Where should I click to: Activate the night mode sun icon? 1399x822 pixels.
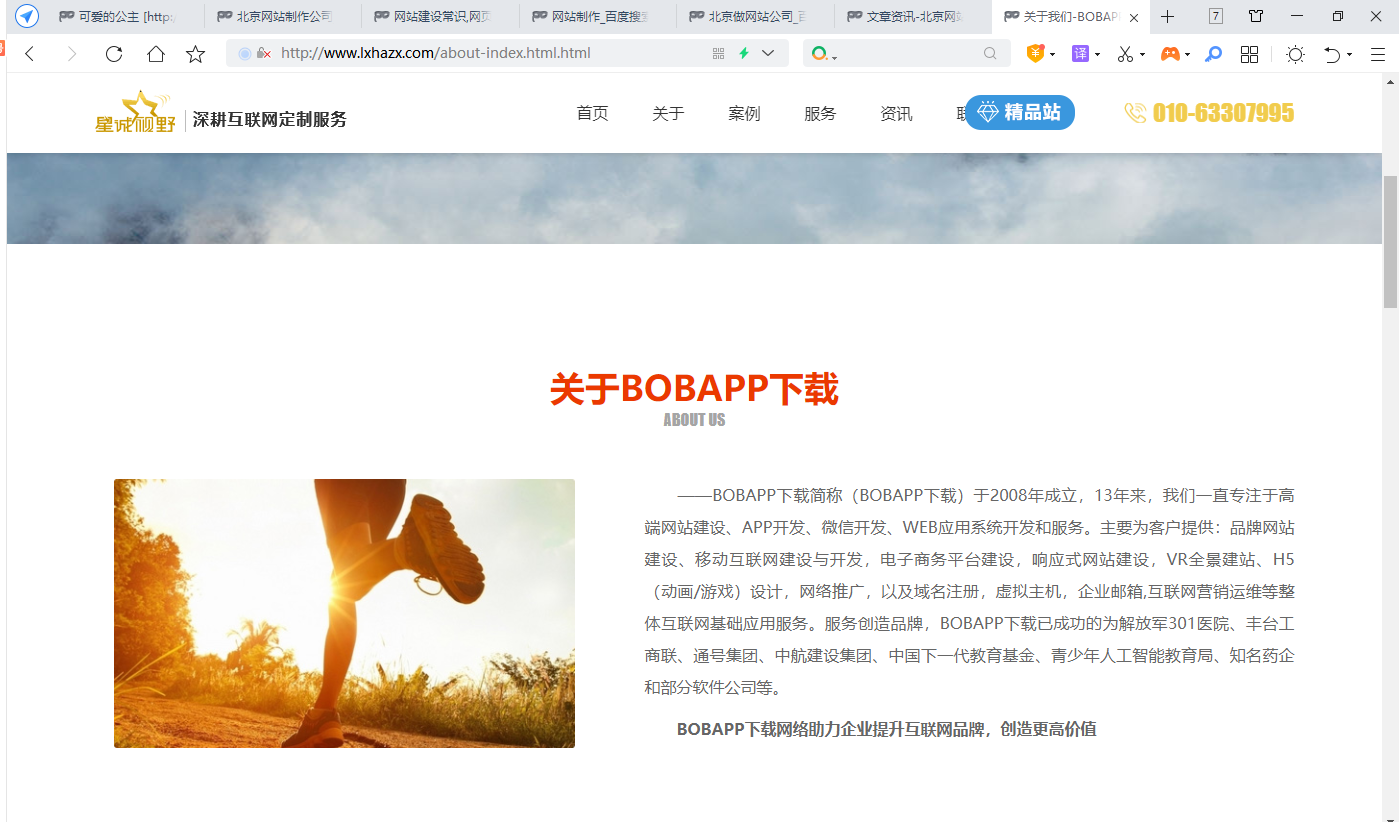(1294, 54)
